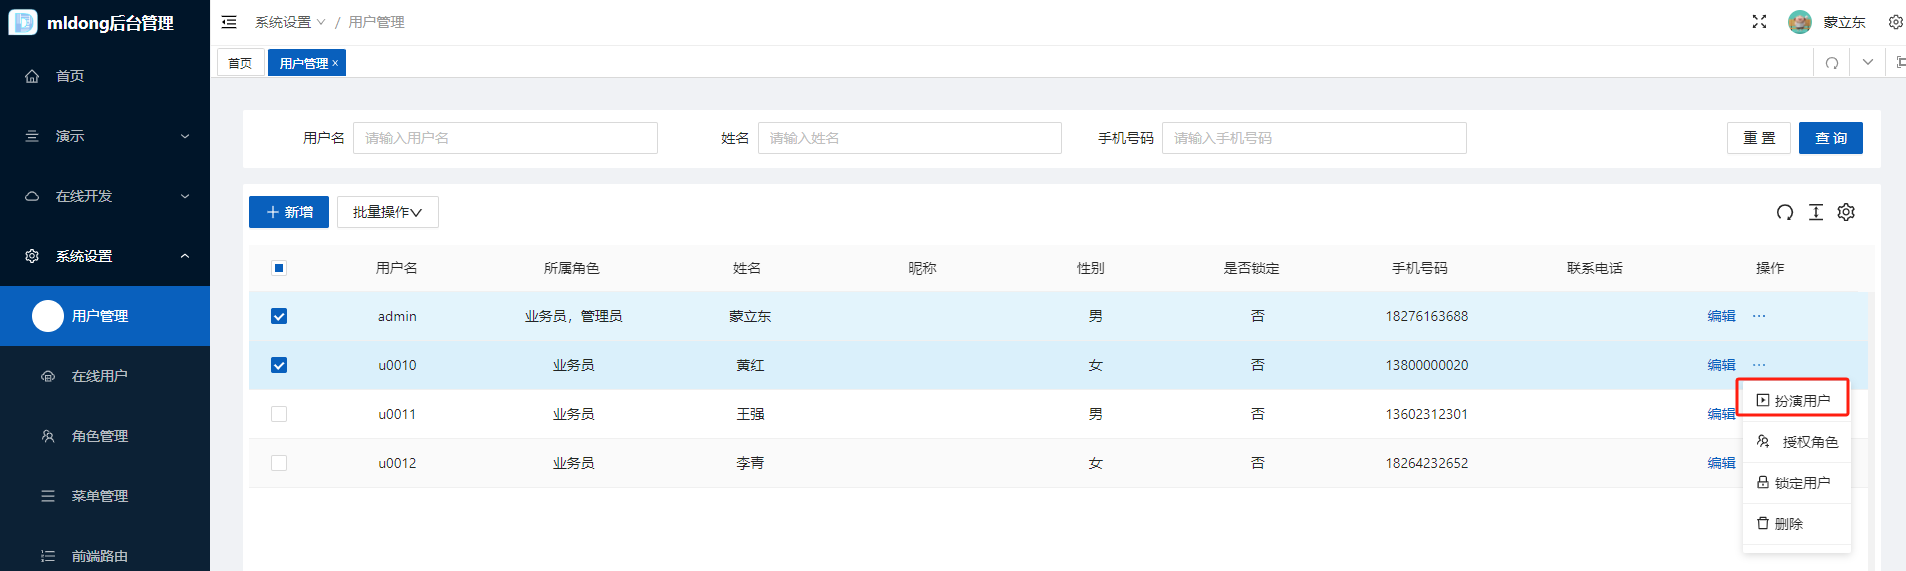The image size is (1906, 571).
Task: Open the settings gear in top-right header
Action: coord(1895,22)
